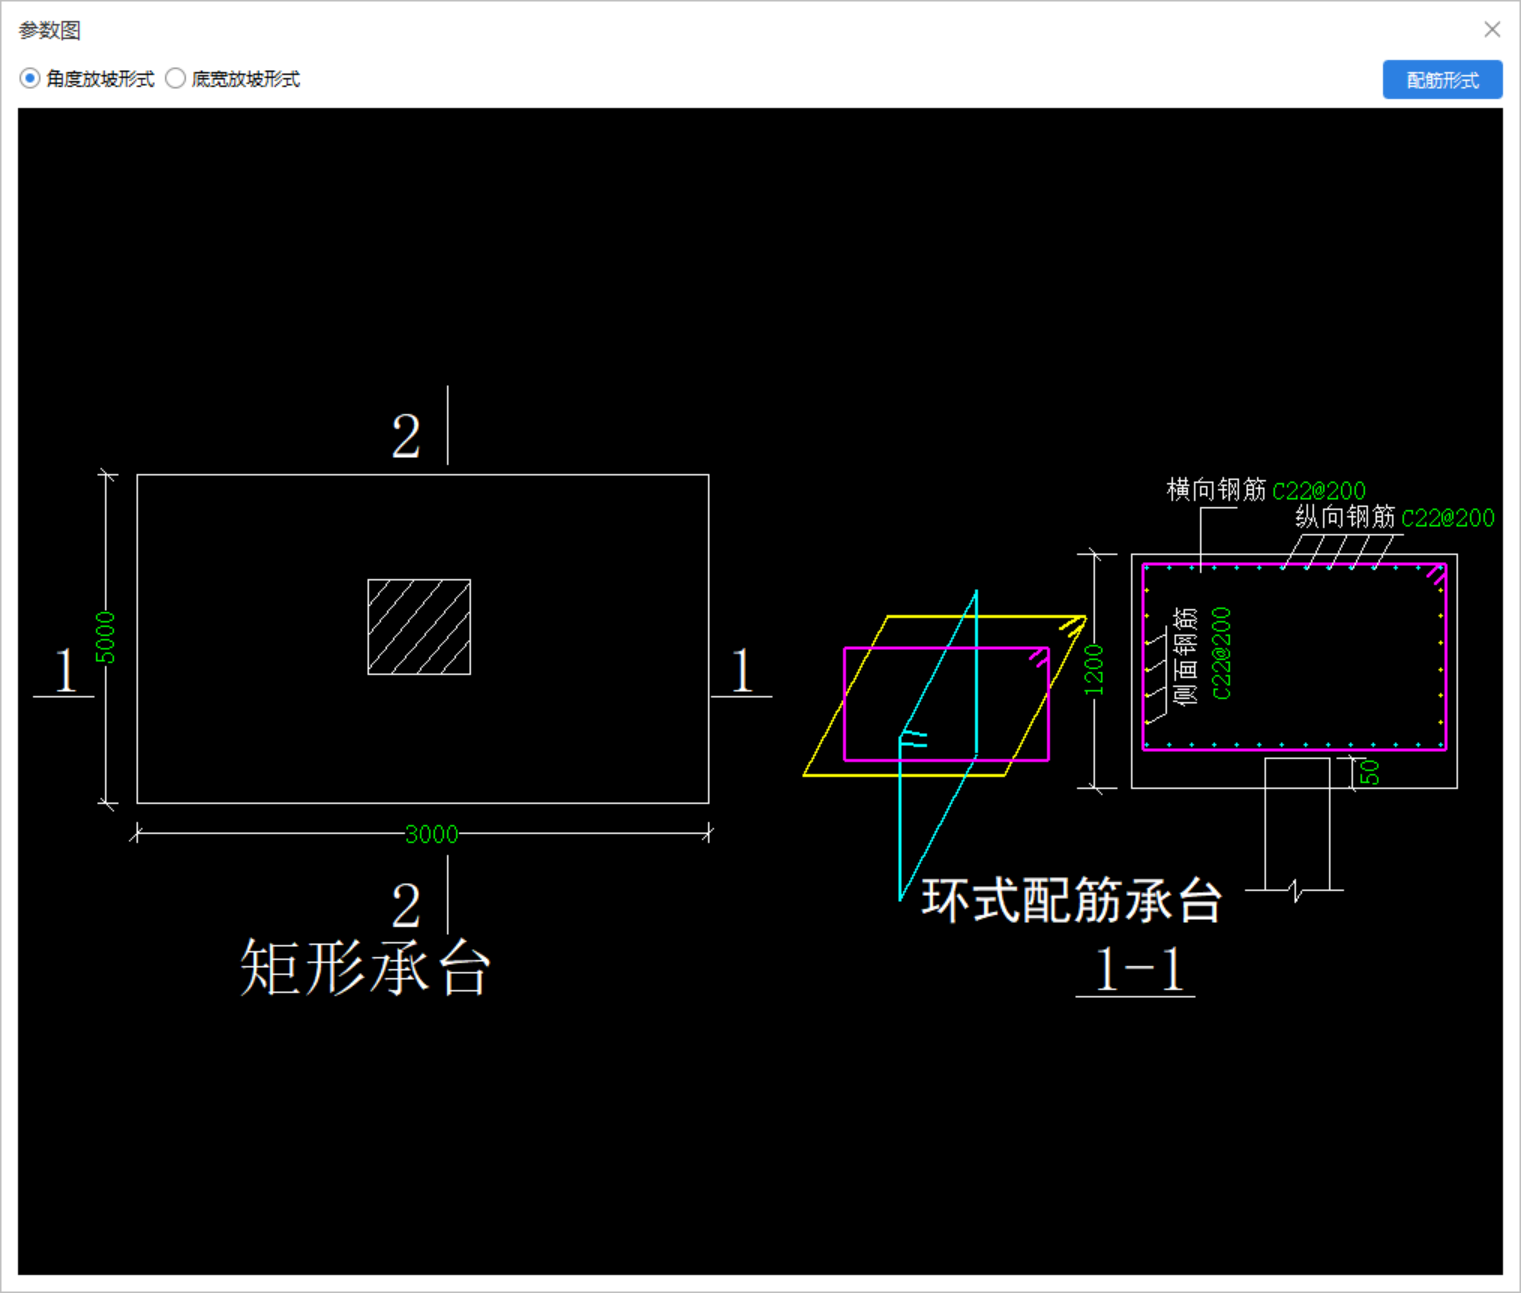Edit the 侧面钢筋 C22@200 value
Screen dimensions: 1521x1293
[1221, 653]
